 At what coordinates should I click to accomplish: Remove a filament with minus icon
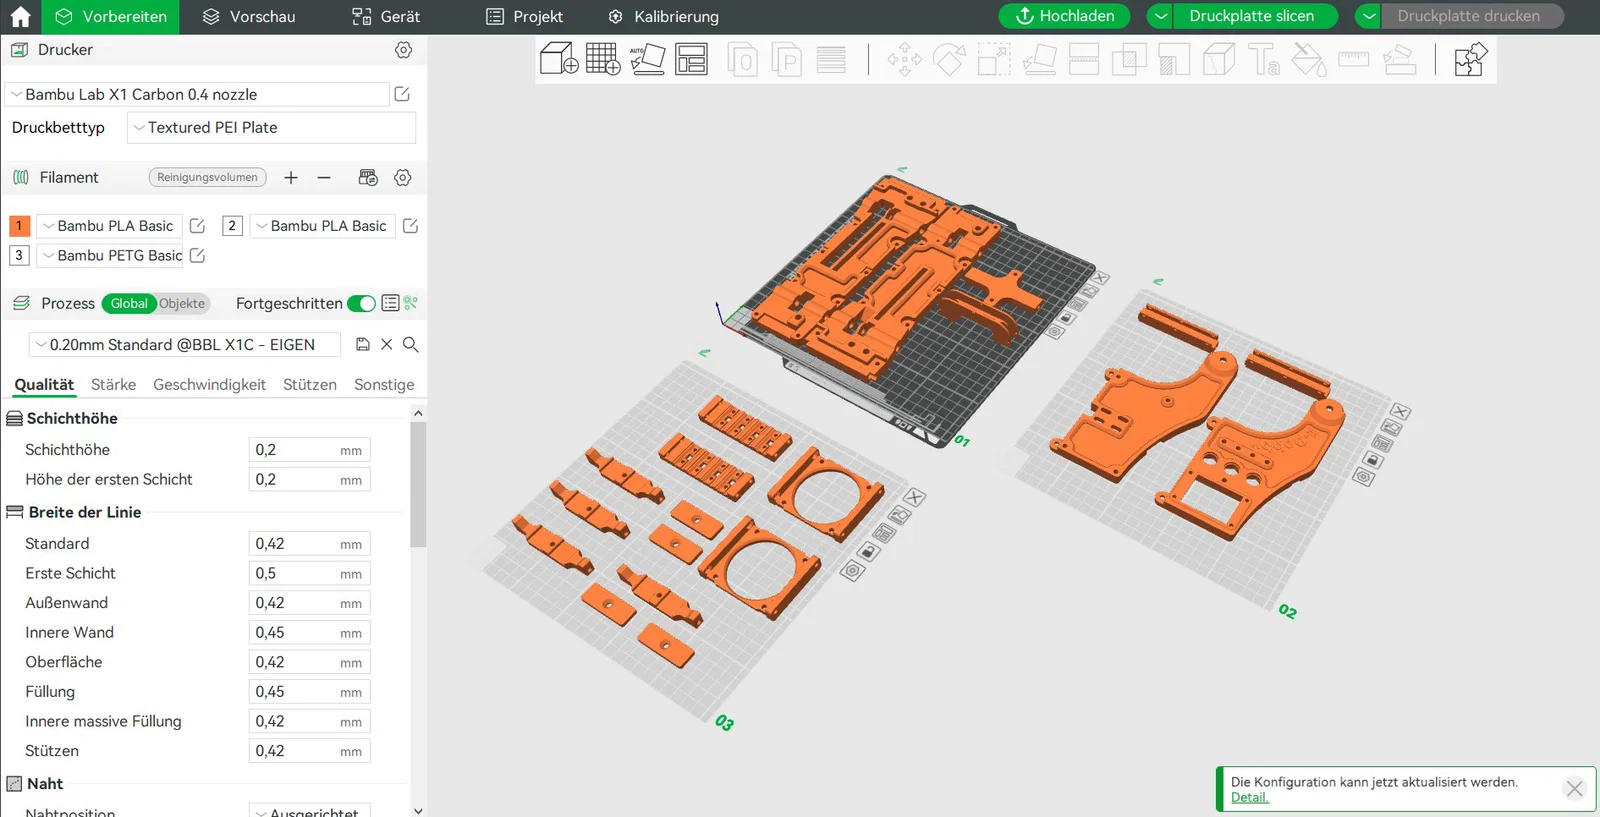(x=324, y=178)
